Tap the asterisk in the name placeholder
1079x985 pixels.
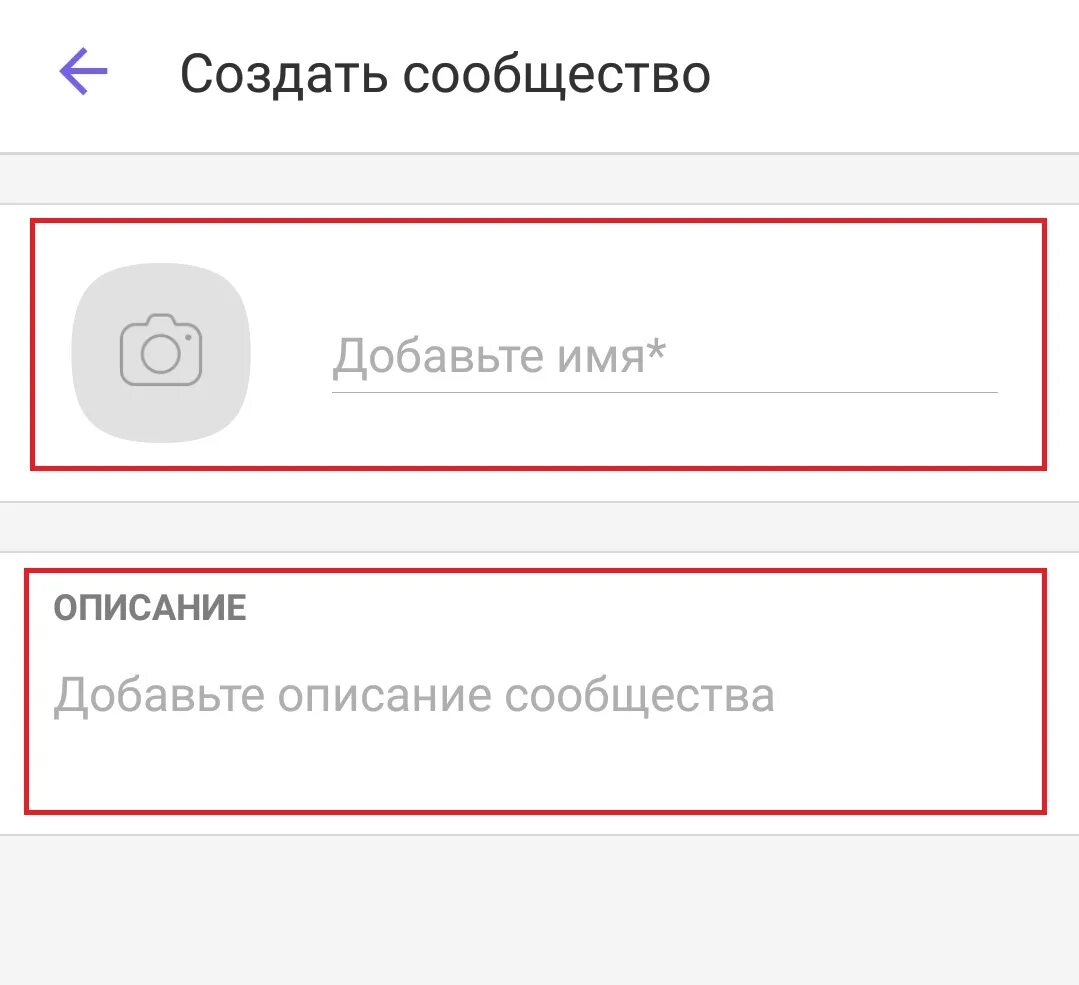point(657,350)
